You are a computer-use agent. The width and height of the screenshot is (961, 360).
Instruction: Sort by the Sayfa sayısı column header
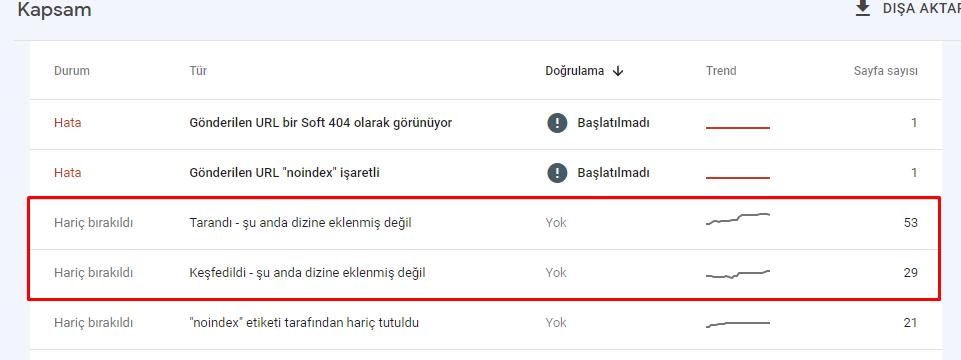tap(886, 71)
